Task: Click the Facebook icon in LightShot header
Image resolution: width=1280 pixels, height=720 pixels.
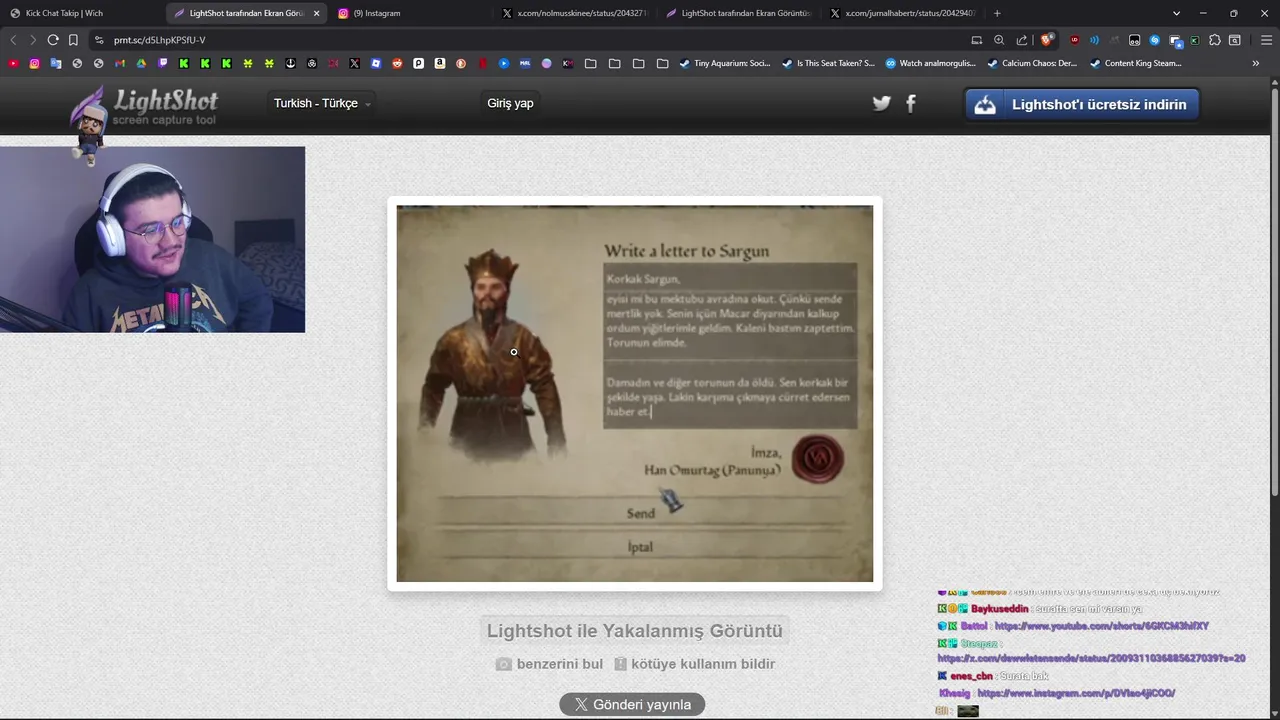Action: (911, 103)
